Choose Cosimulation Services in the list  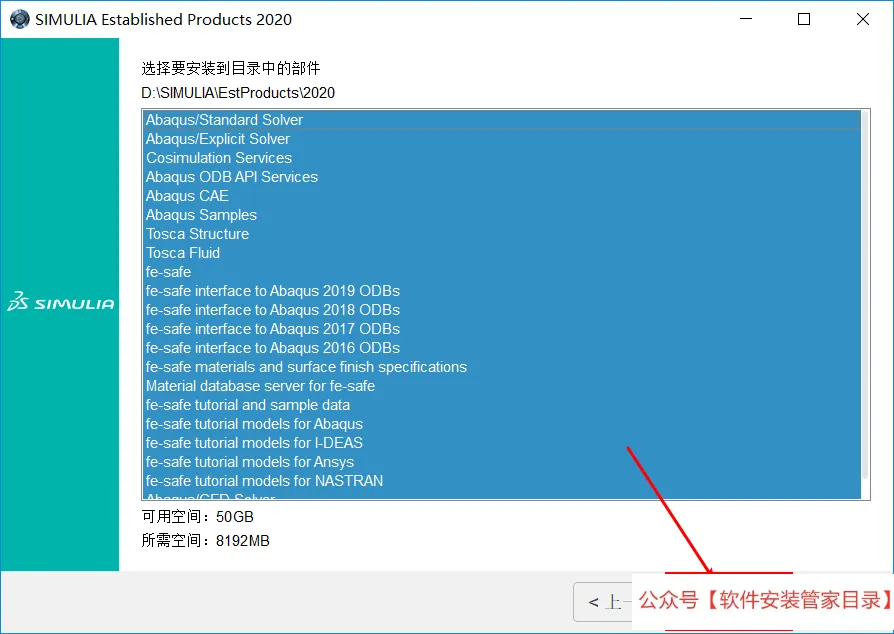502,158
